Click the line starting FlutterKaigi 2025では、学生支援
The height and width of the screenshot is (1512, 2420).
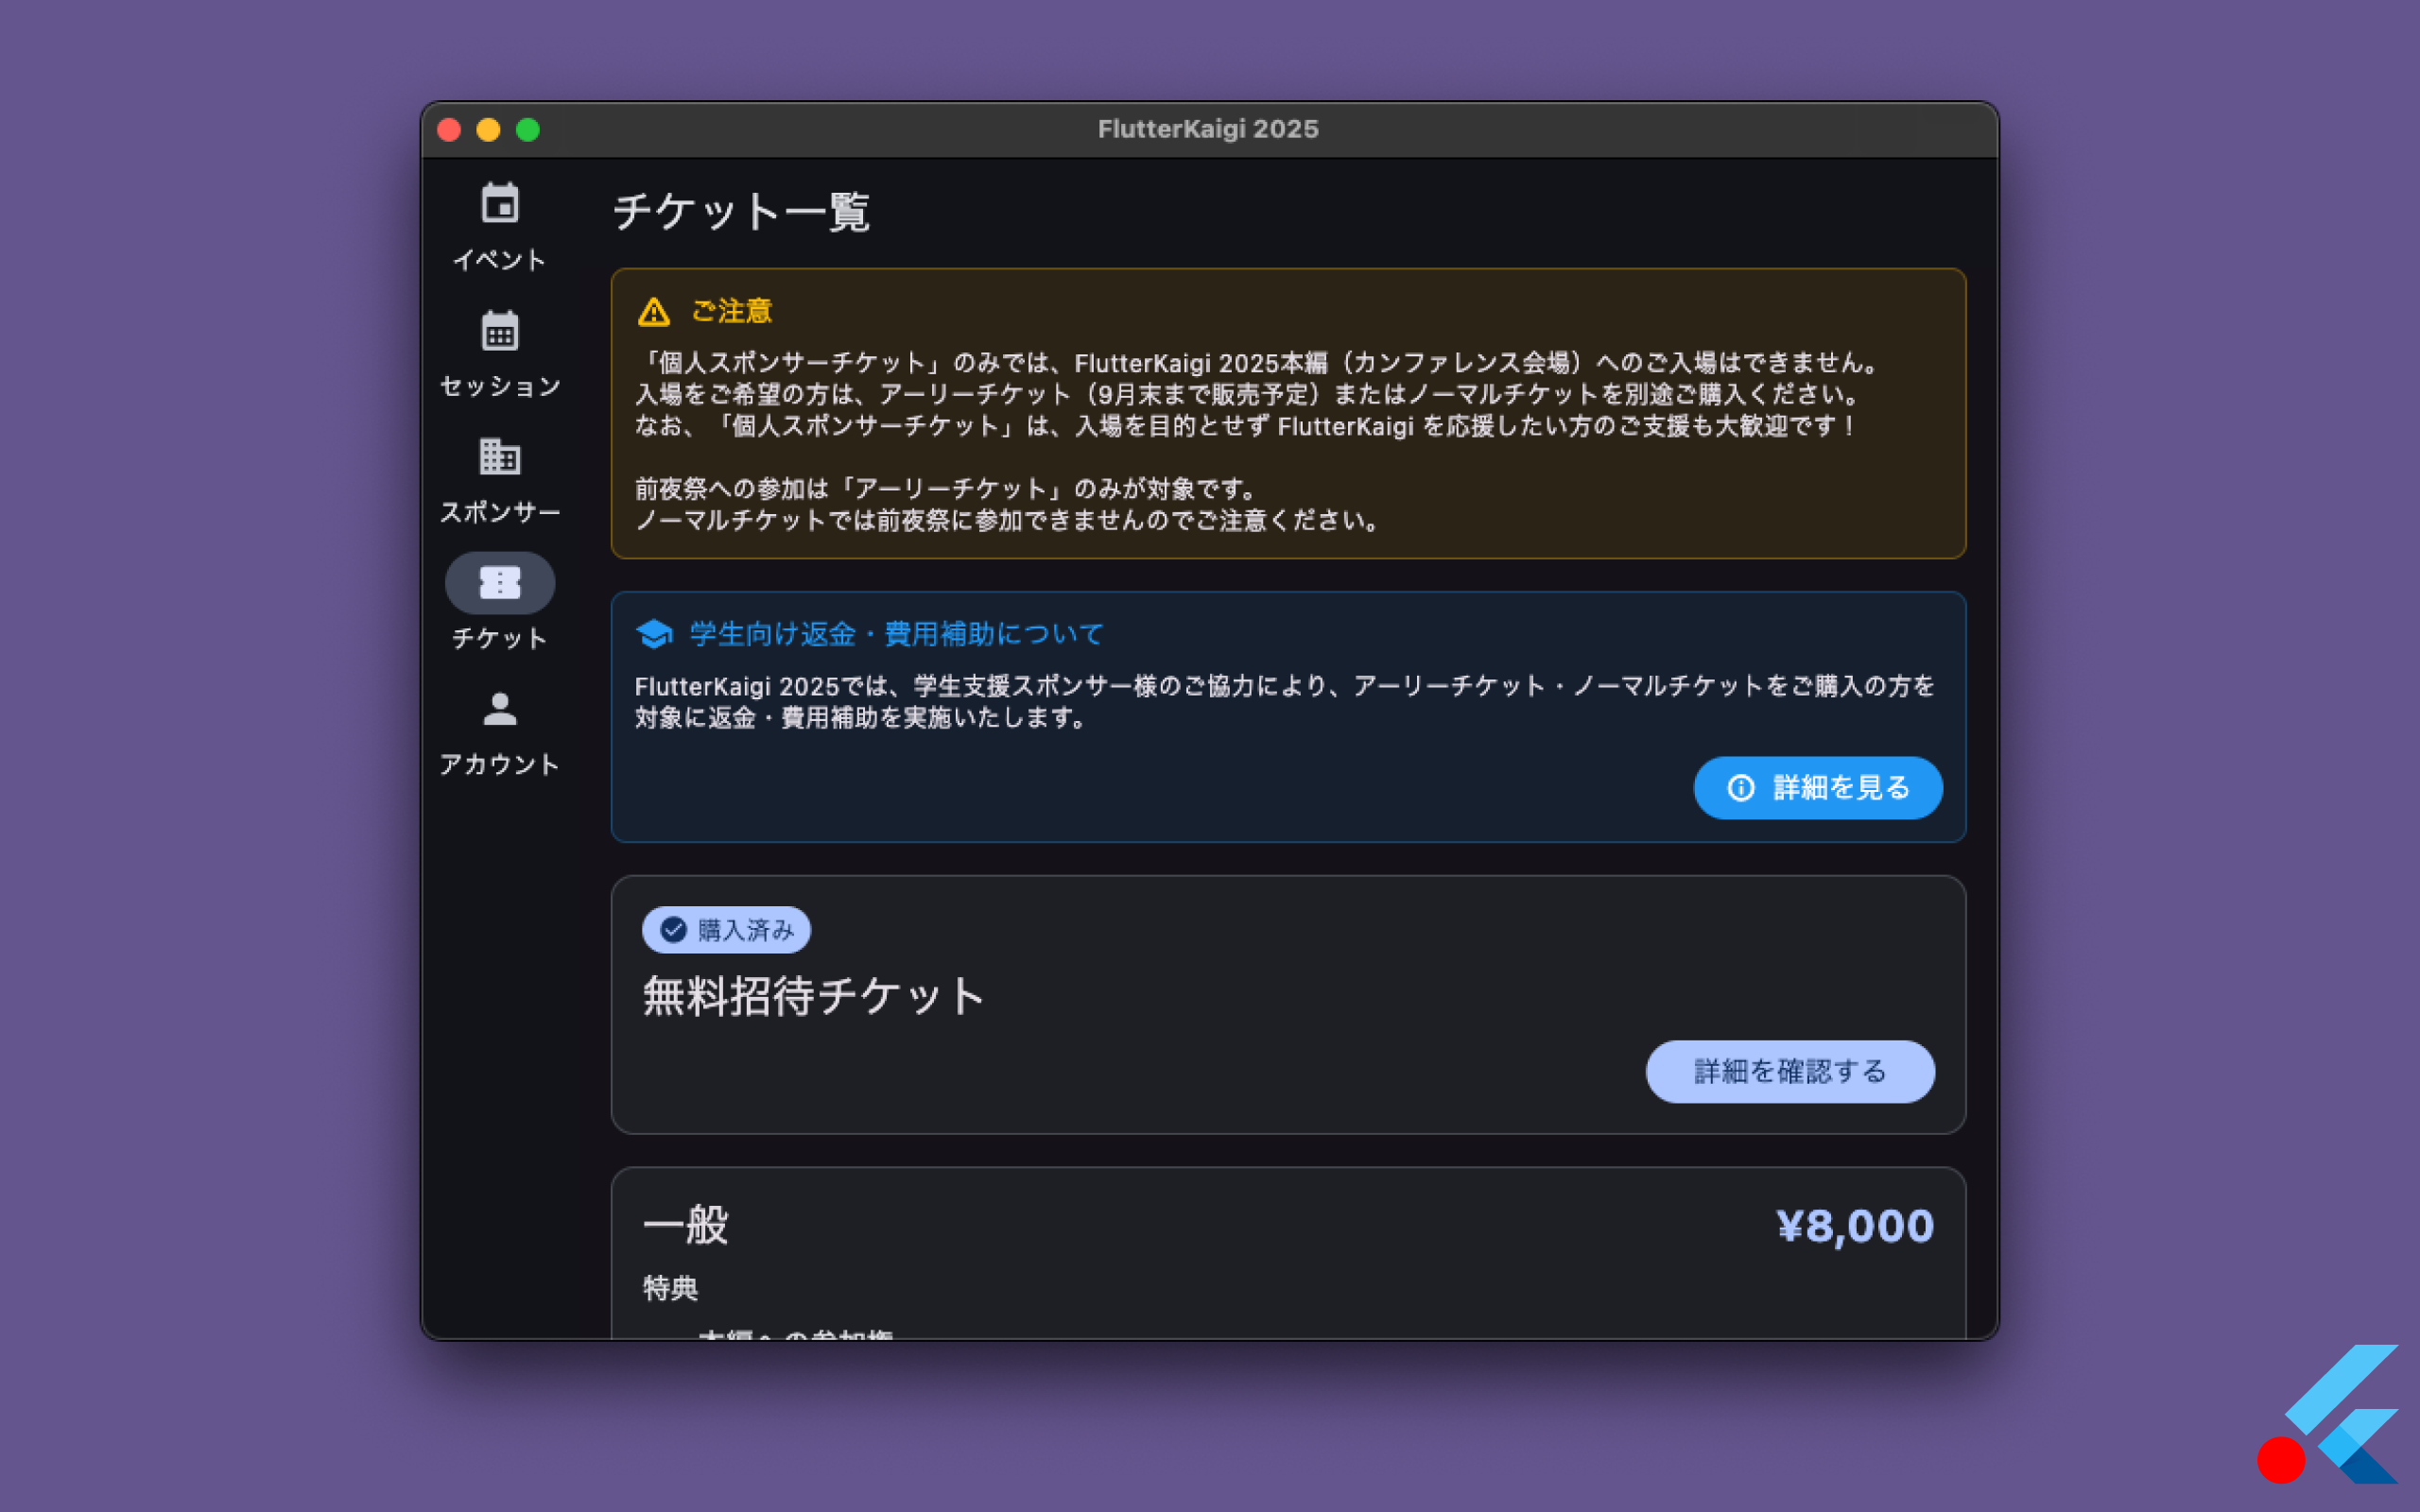click(x=1285, y=686)
